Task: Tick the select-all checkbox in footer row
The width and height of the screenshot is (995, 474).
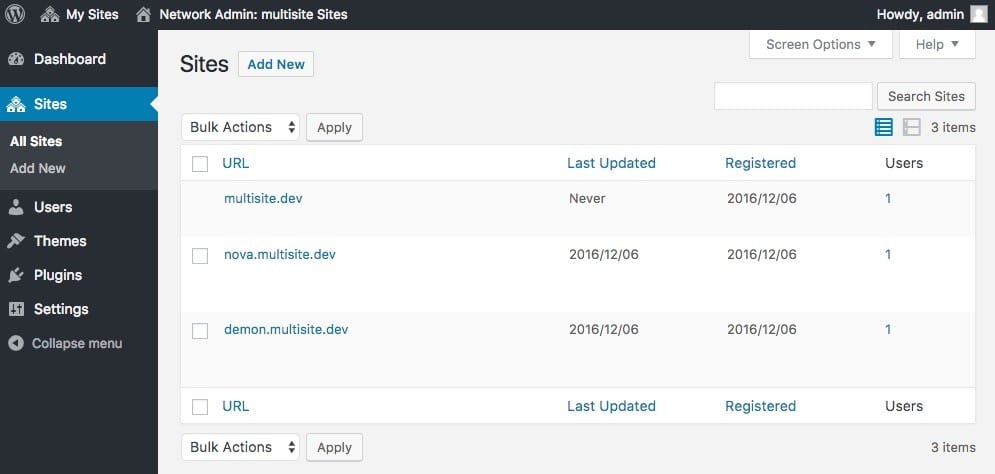Action: [200, 407]
